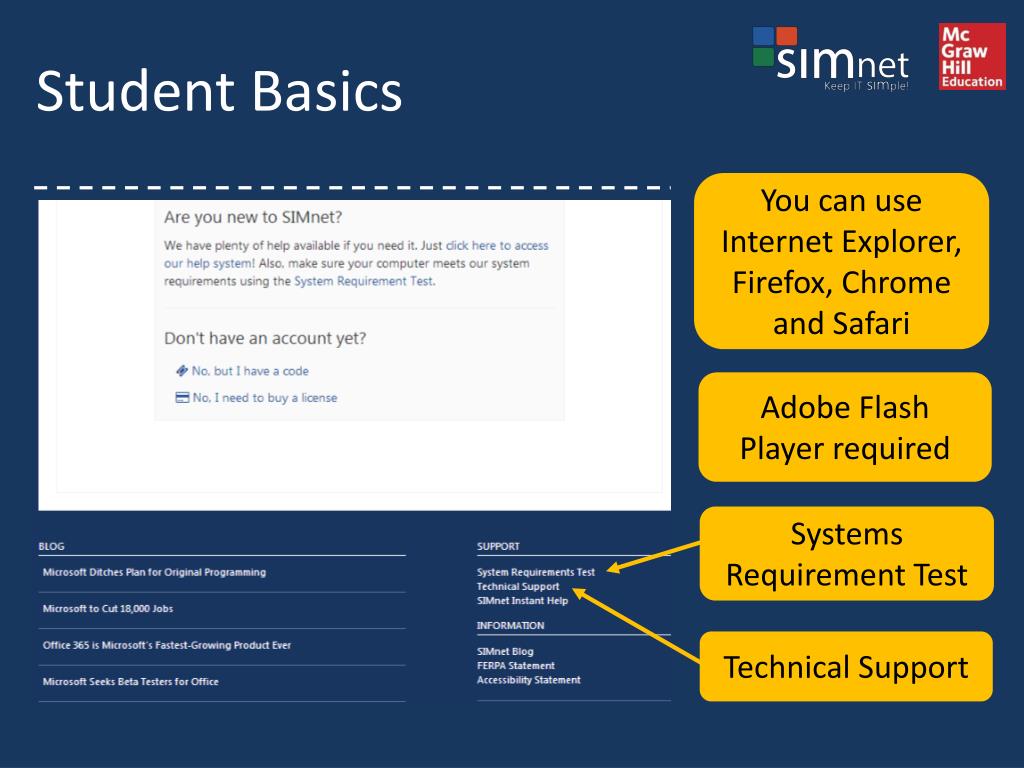Open 'Office 365 is Microsoft's Fastest-Growing Product Ever'
Image resolution: width=1024 pixels, height=768 pixels.
point(167,645)
